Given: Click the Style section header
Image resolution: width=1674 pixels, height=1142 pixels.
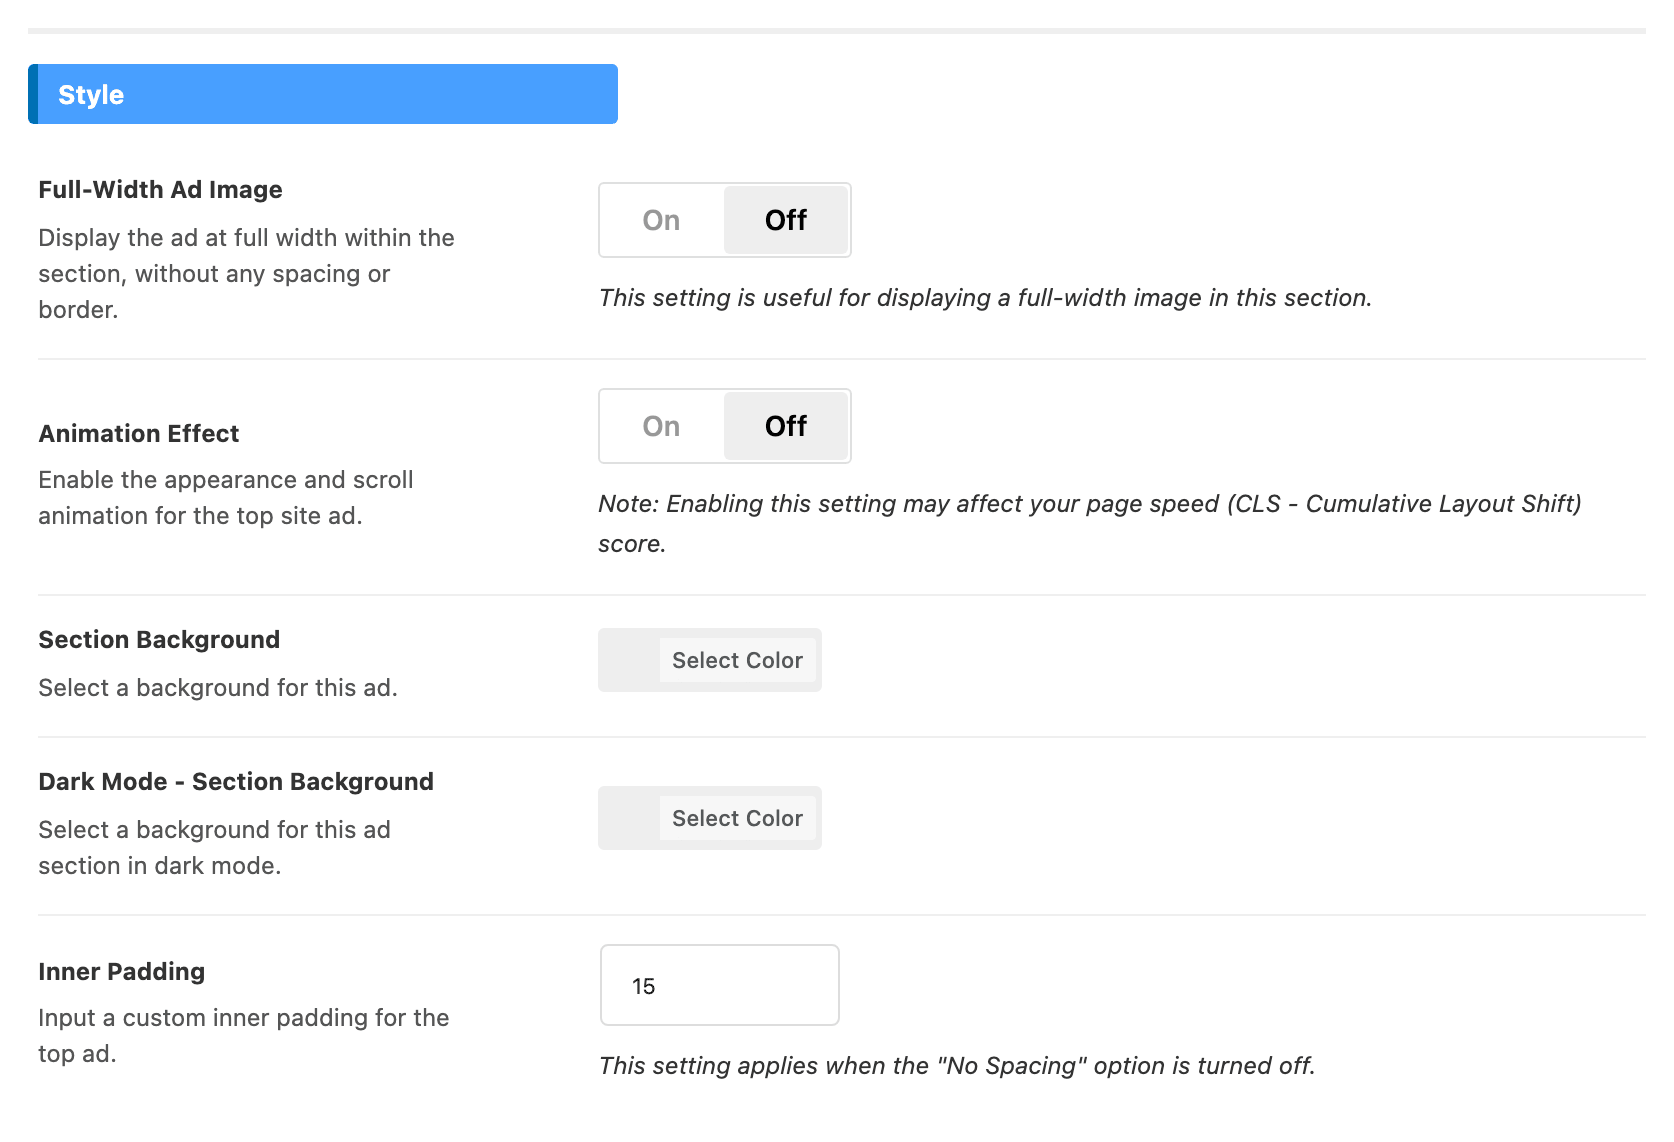Looking at the screenshot, I should (323, 94).
